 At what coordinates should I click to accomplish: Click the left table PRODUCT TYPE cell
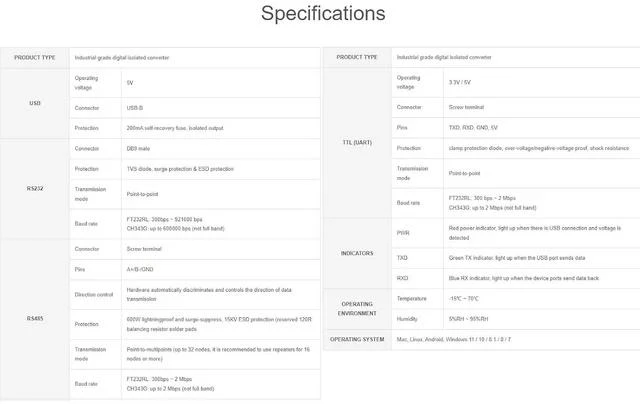[35, 58]
